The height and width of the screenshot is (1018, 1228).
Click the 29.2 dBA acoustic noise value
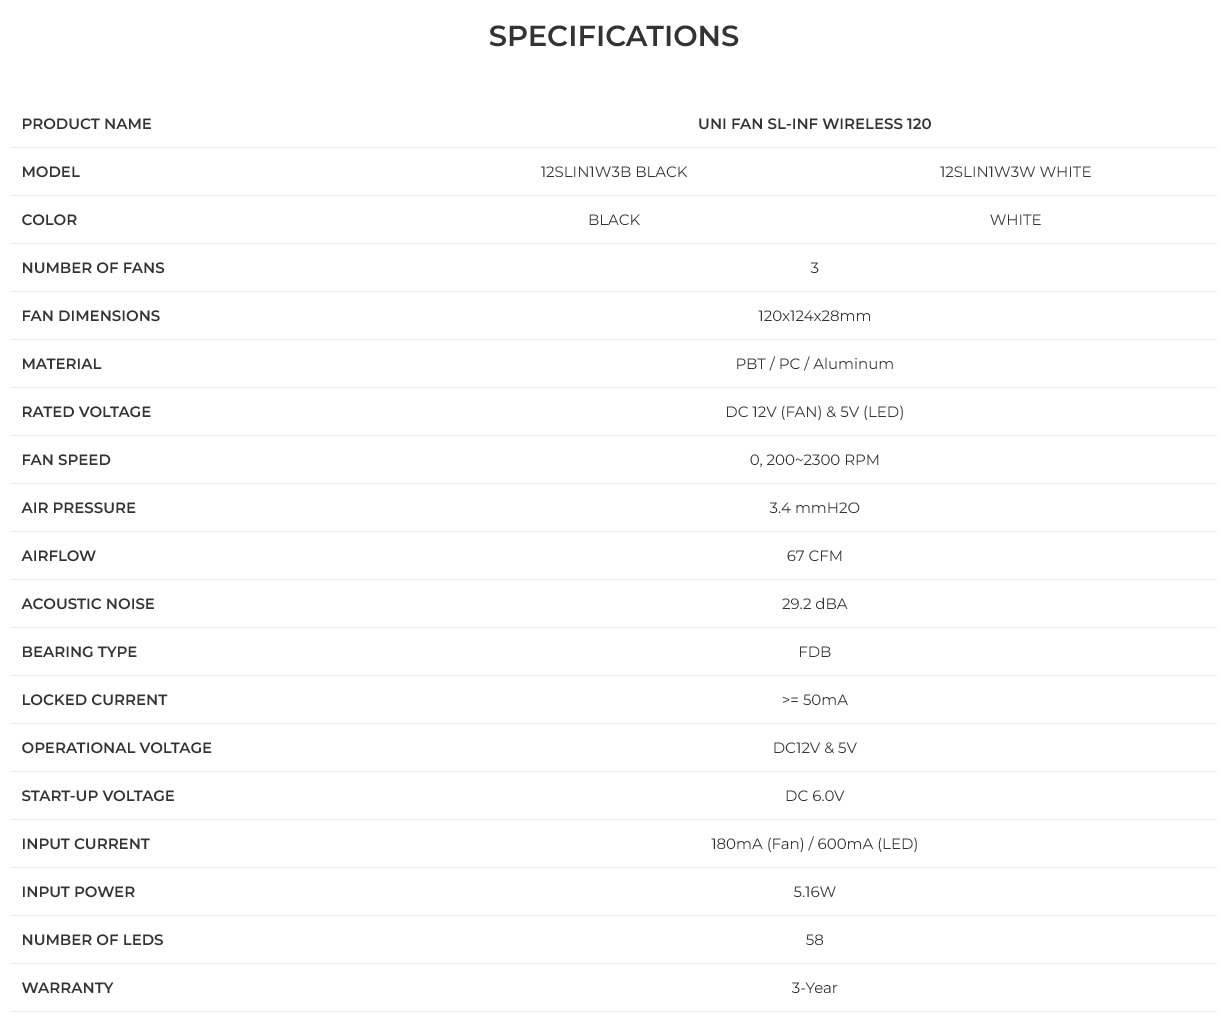pyautogui.click(x=814, y=604)
